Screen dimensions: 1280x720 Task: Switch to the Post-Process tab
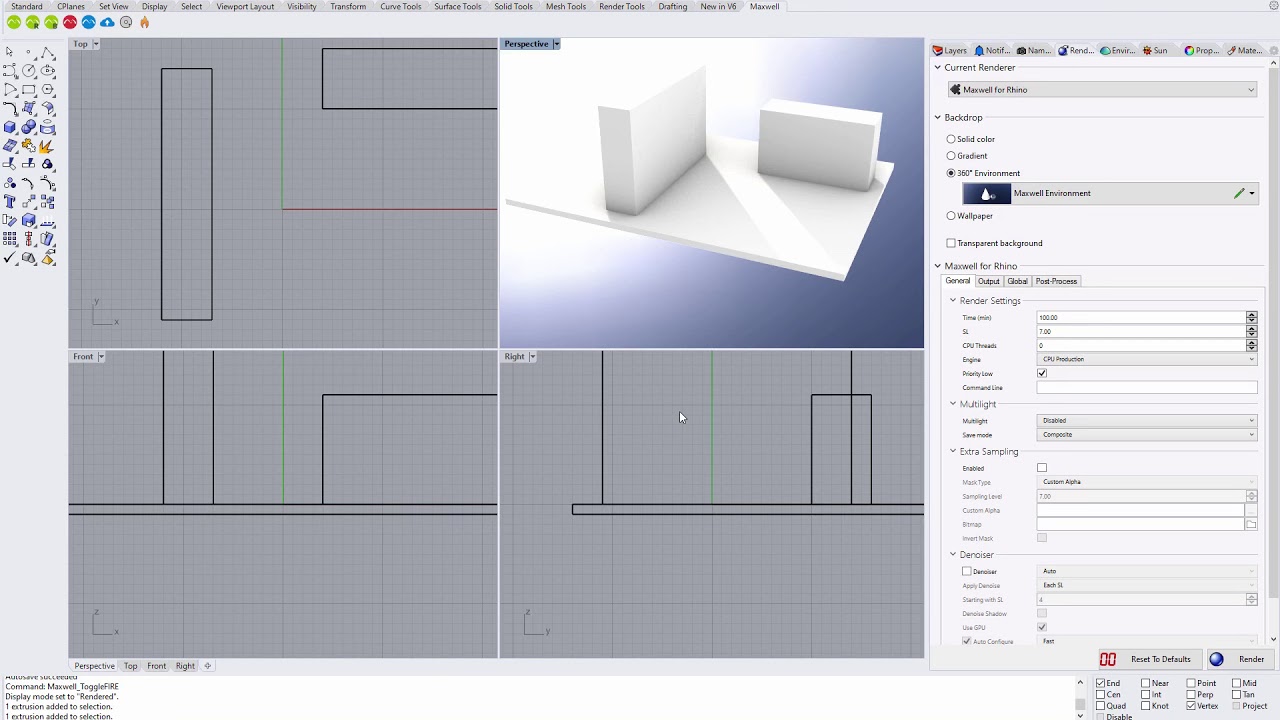coord(1056,281)
